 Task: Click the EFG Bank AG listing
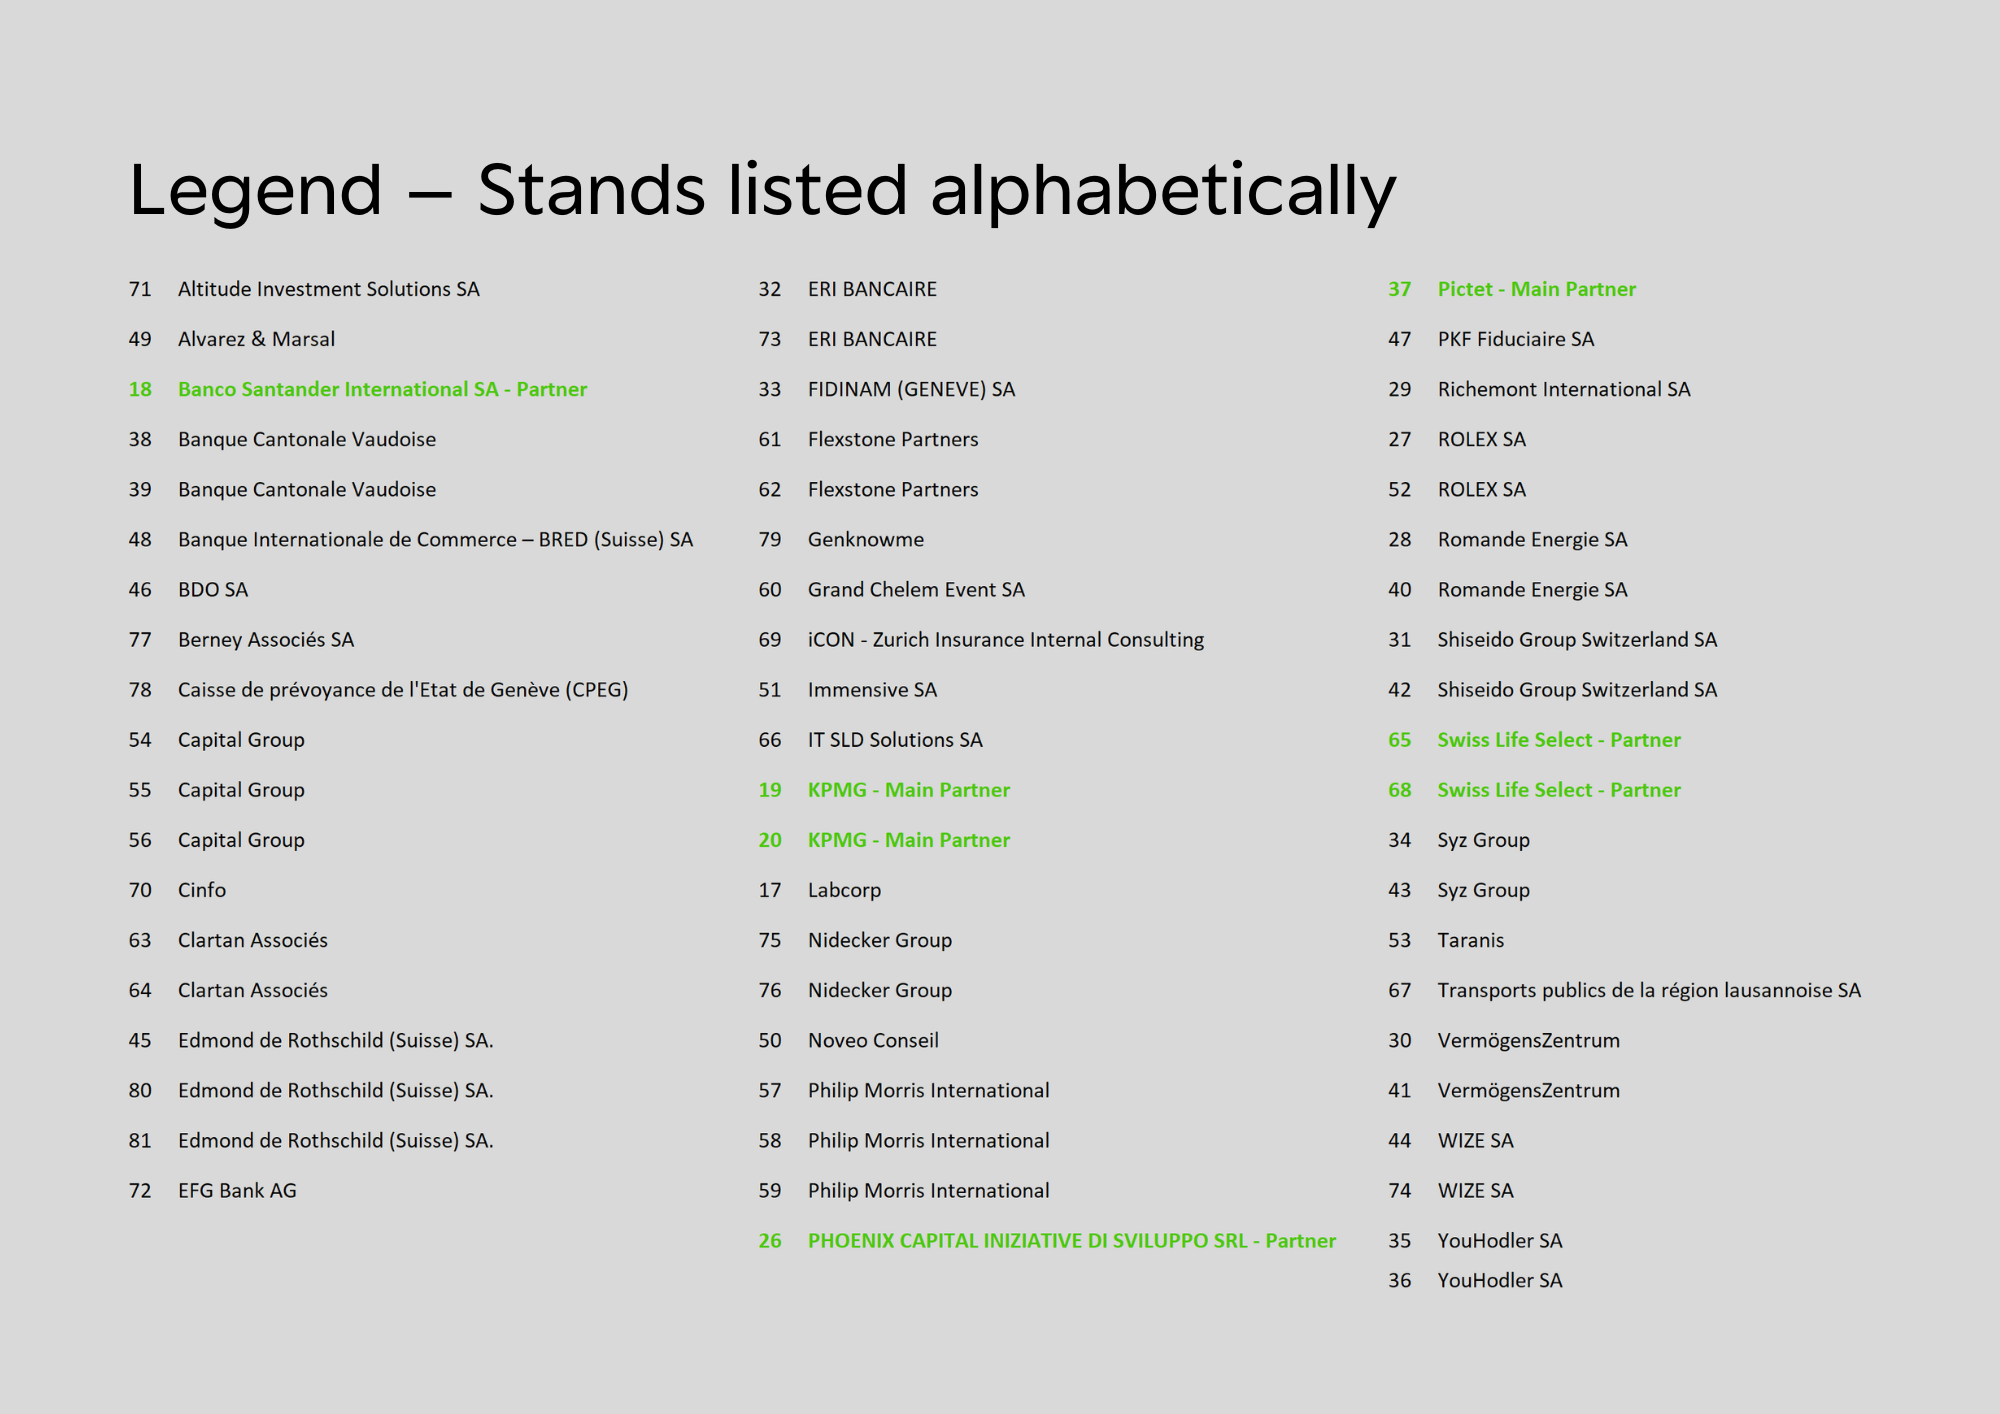pyautogui.click(x=237, y=1190)
